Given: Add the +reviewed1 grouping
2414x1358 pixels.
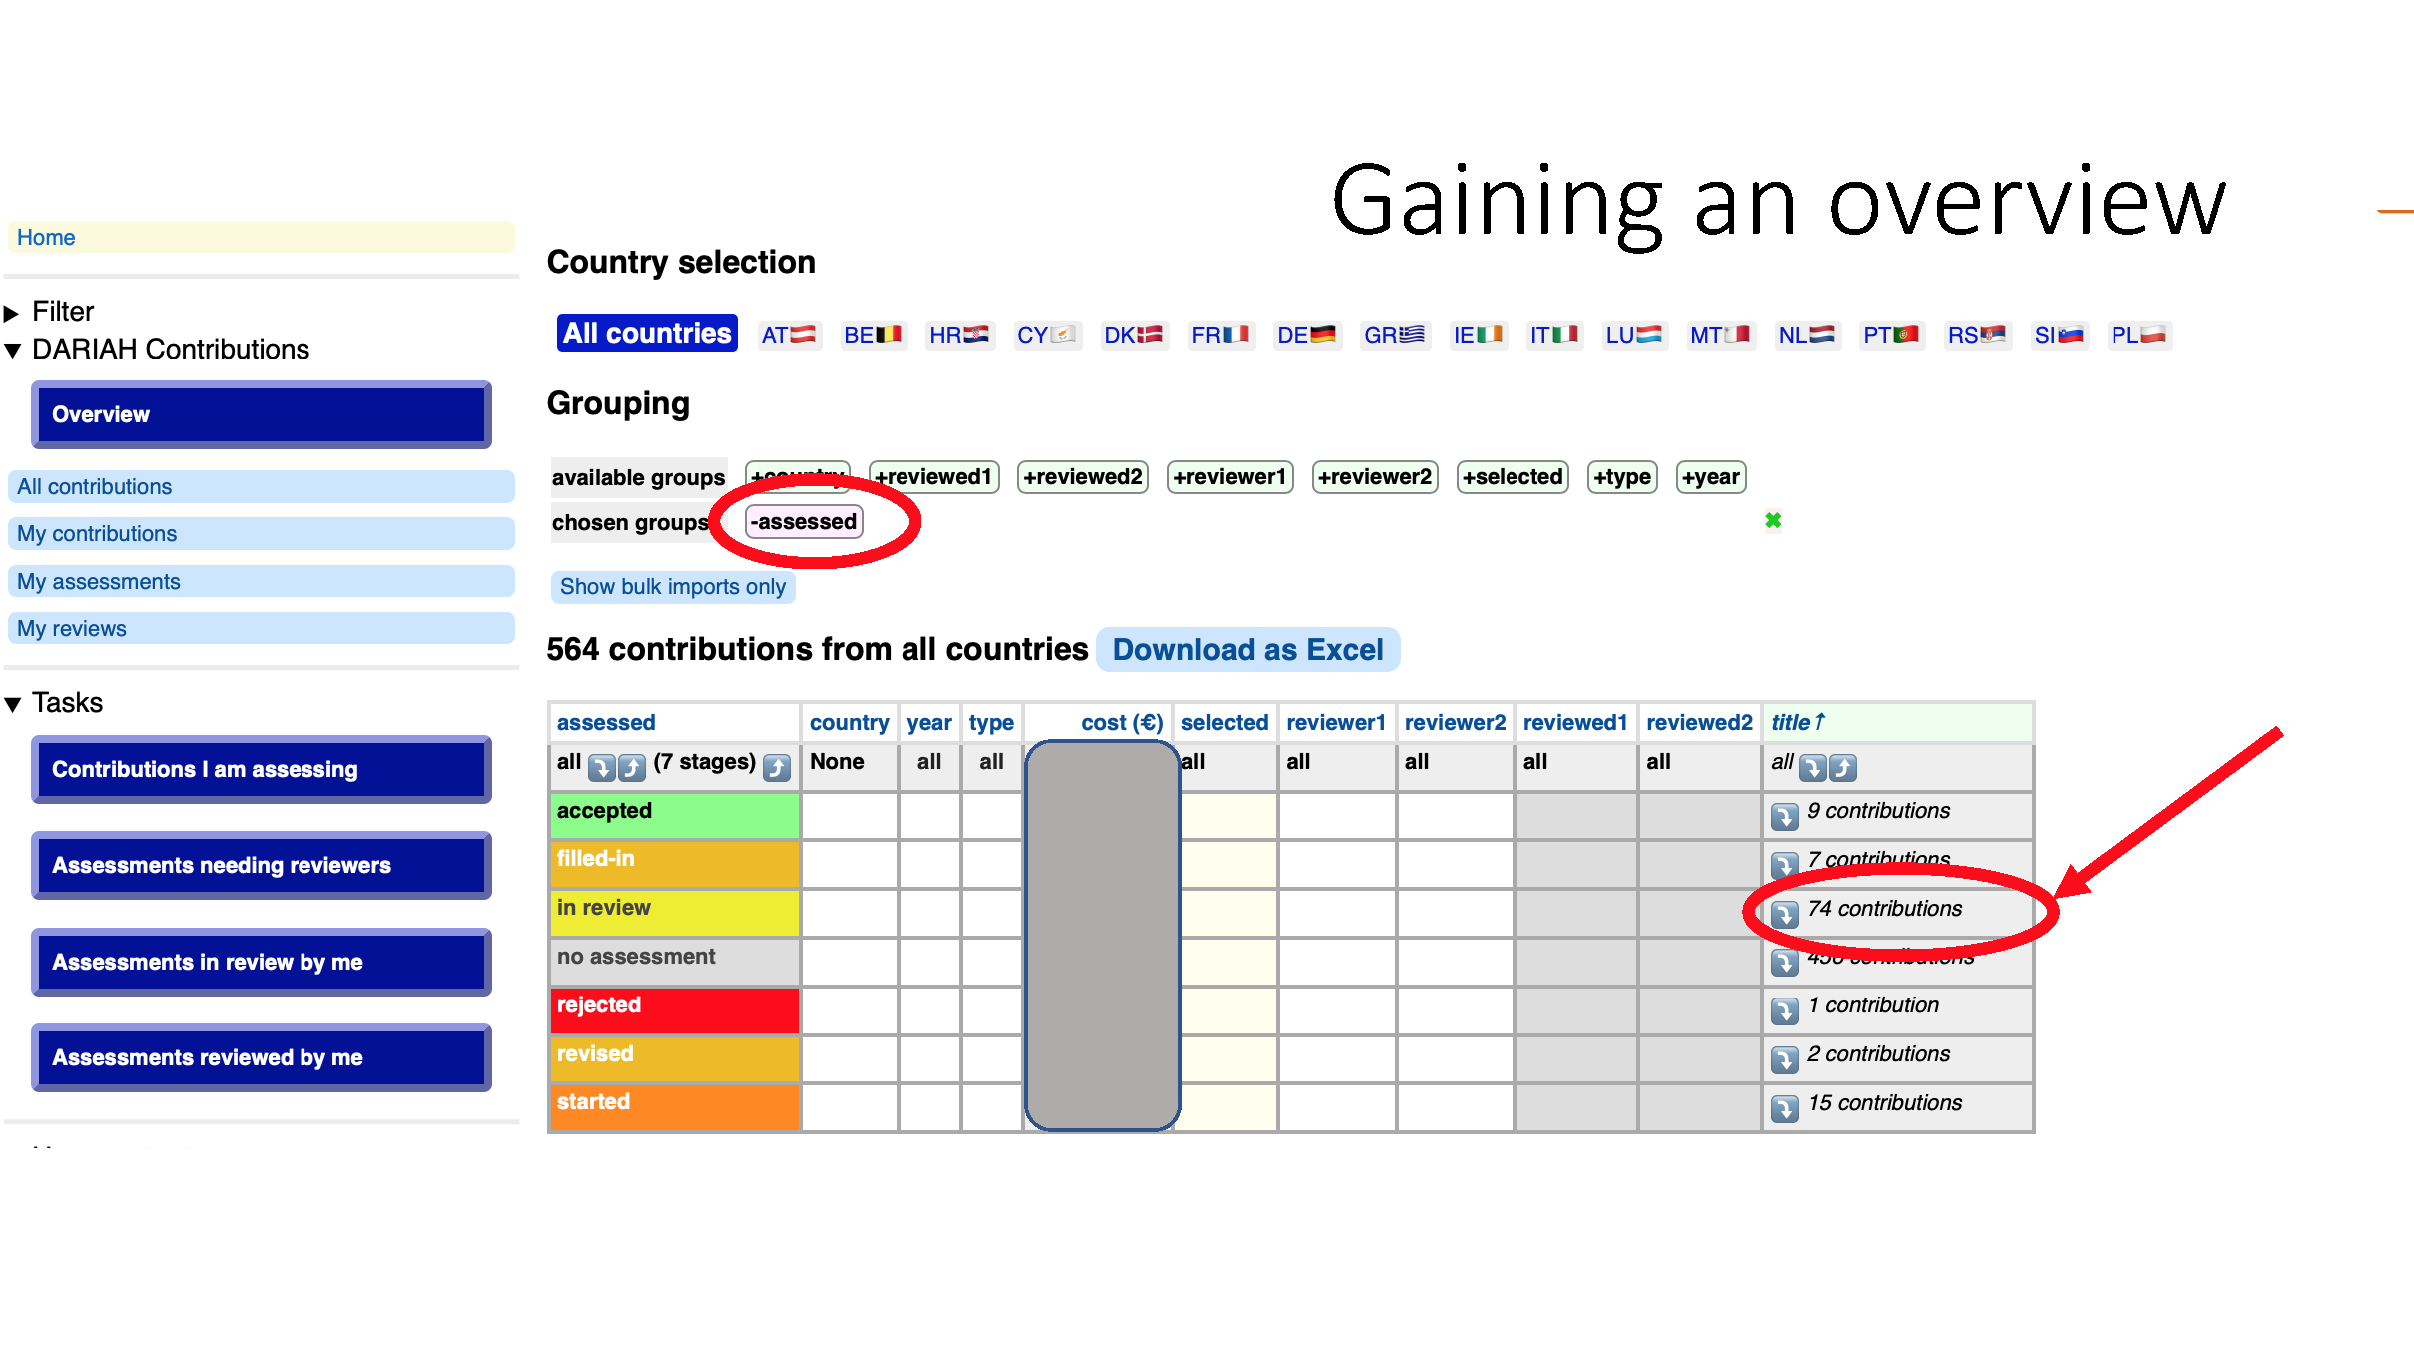Looking at the screenshot, I should tap(934, 477).
